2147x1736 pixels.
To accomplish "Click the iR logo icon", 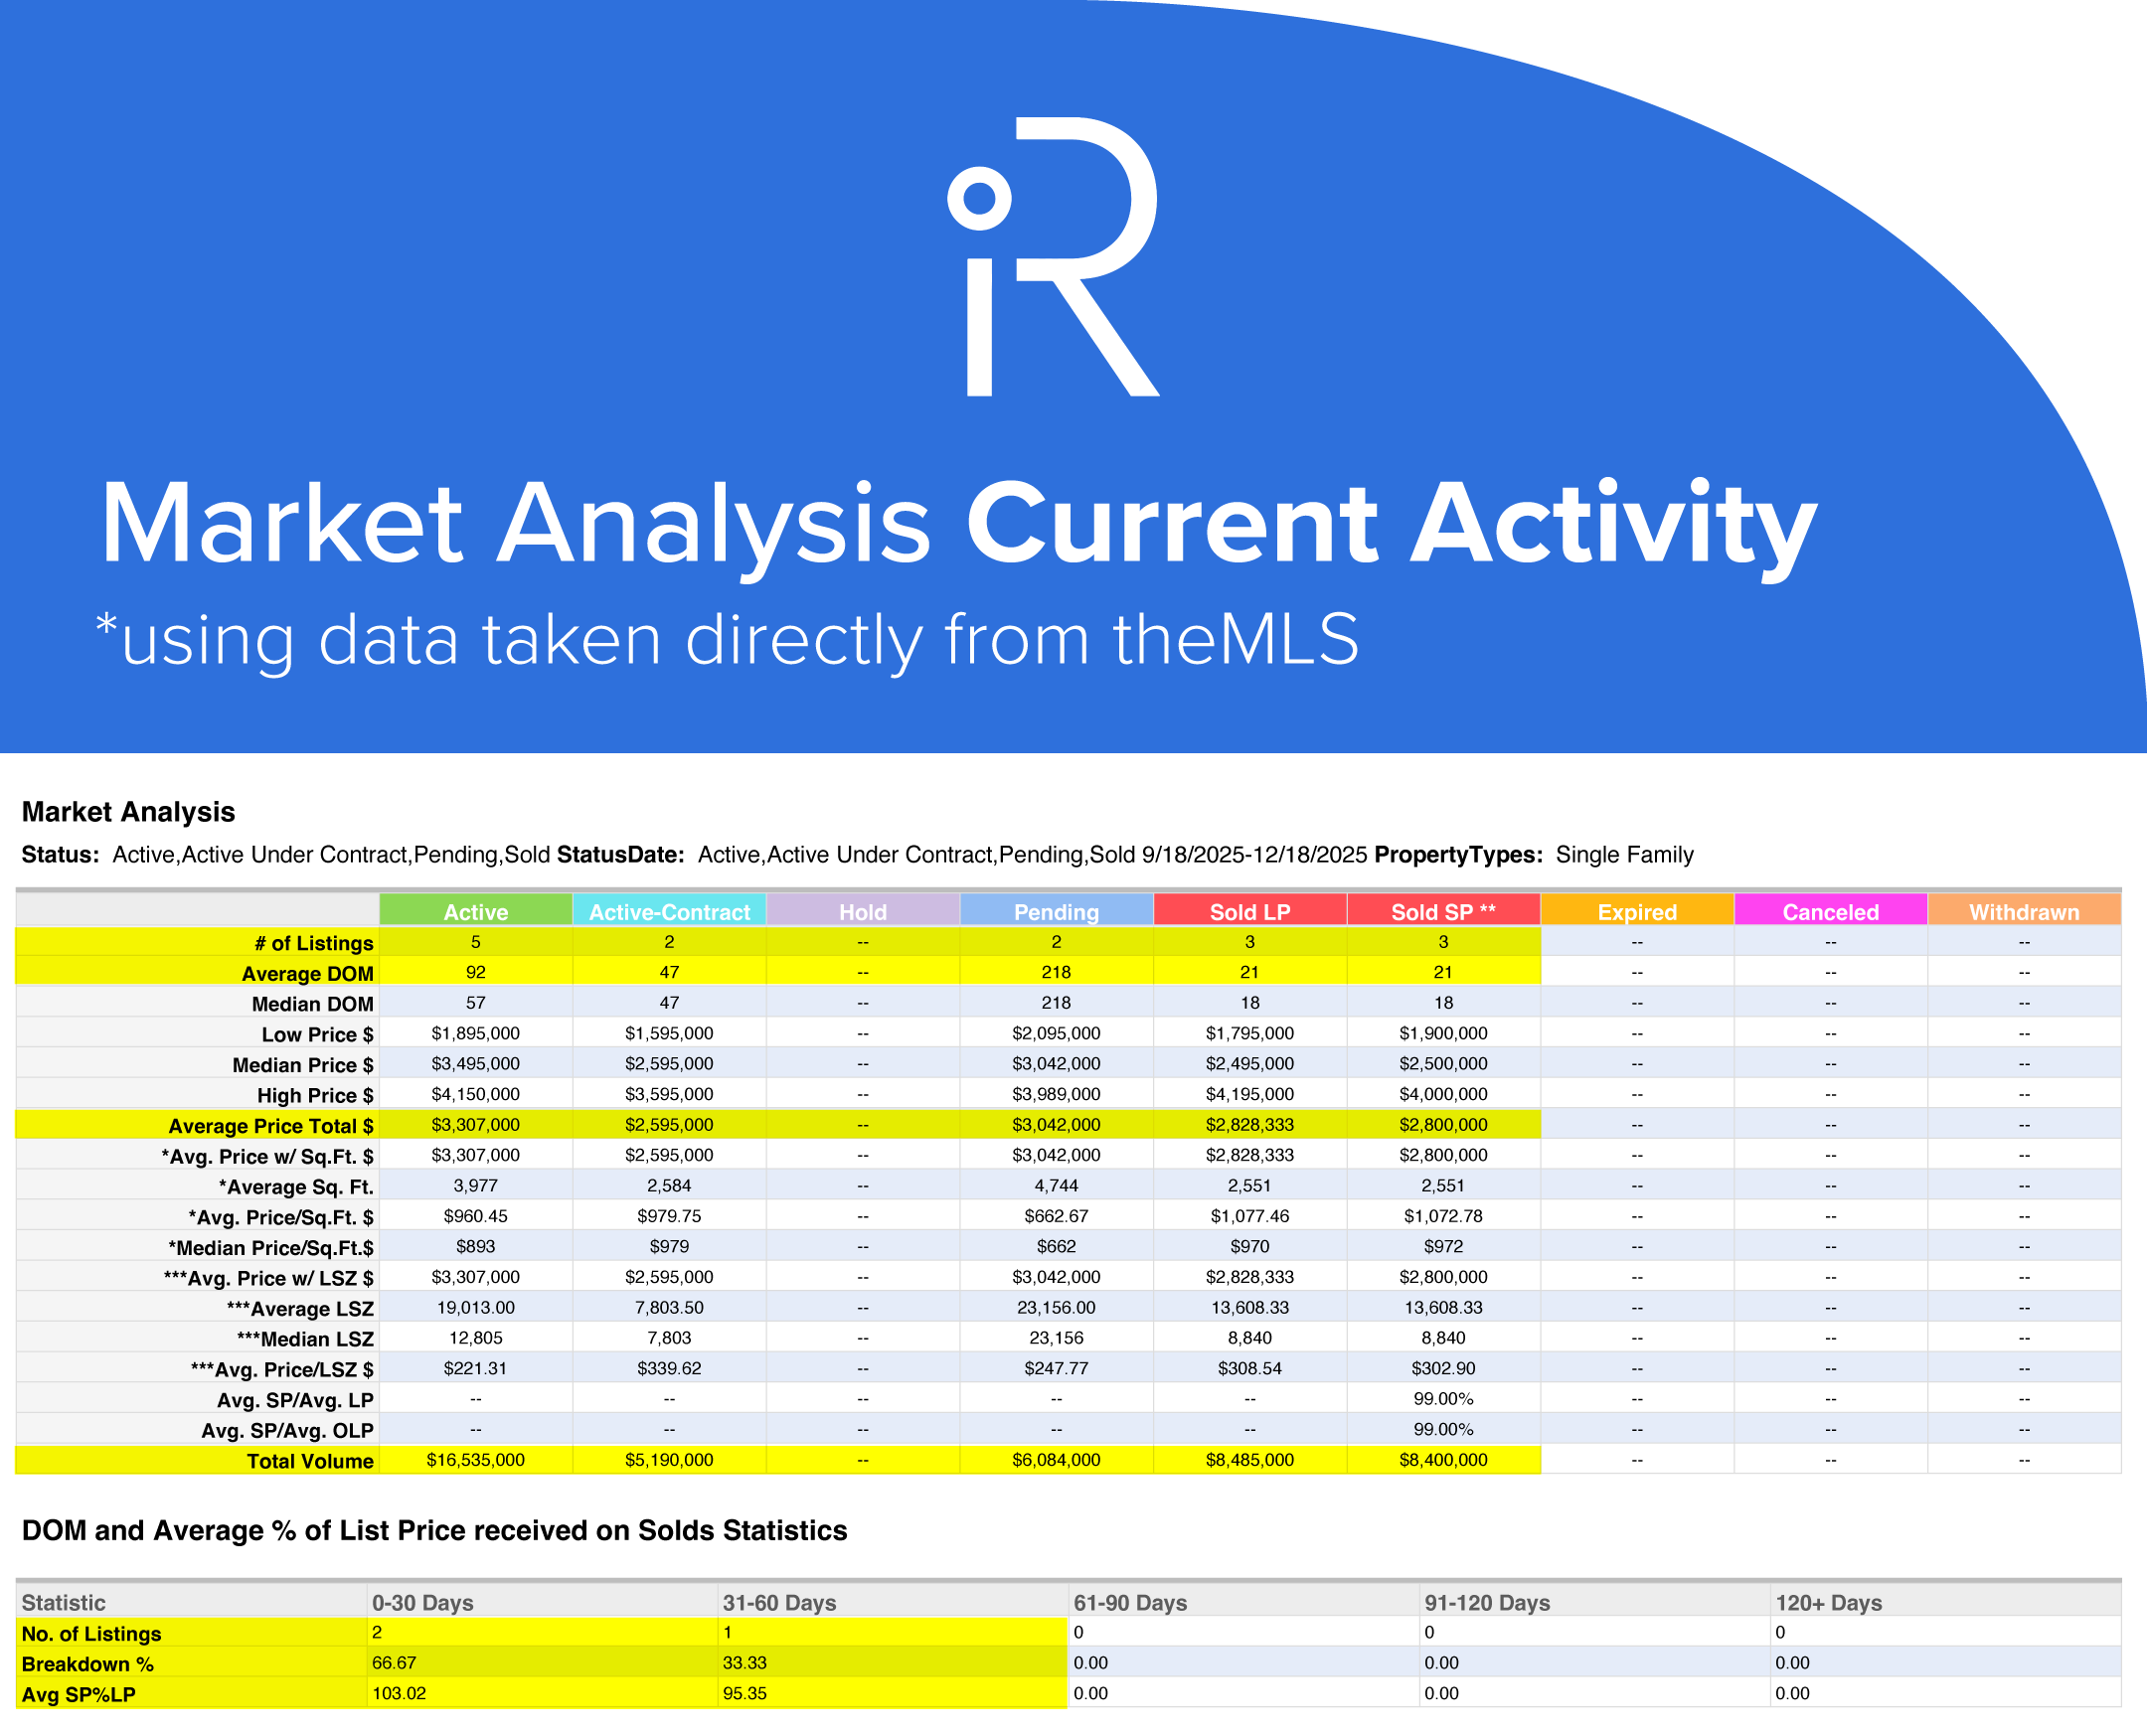I will pyautogui.click(x=1053, y=257).
